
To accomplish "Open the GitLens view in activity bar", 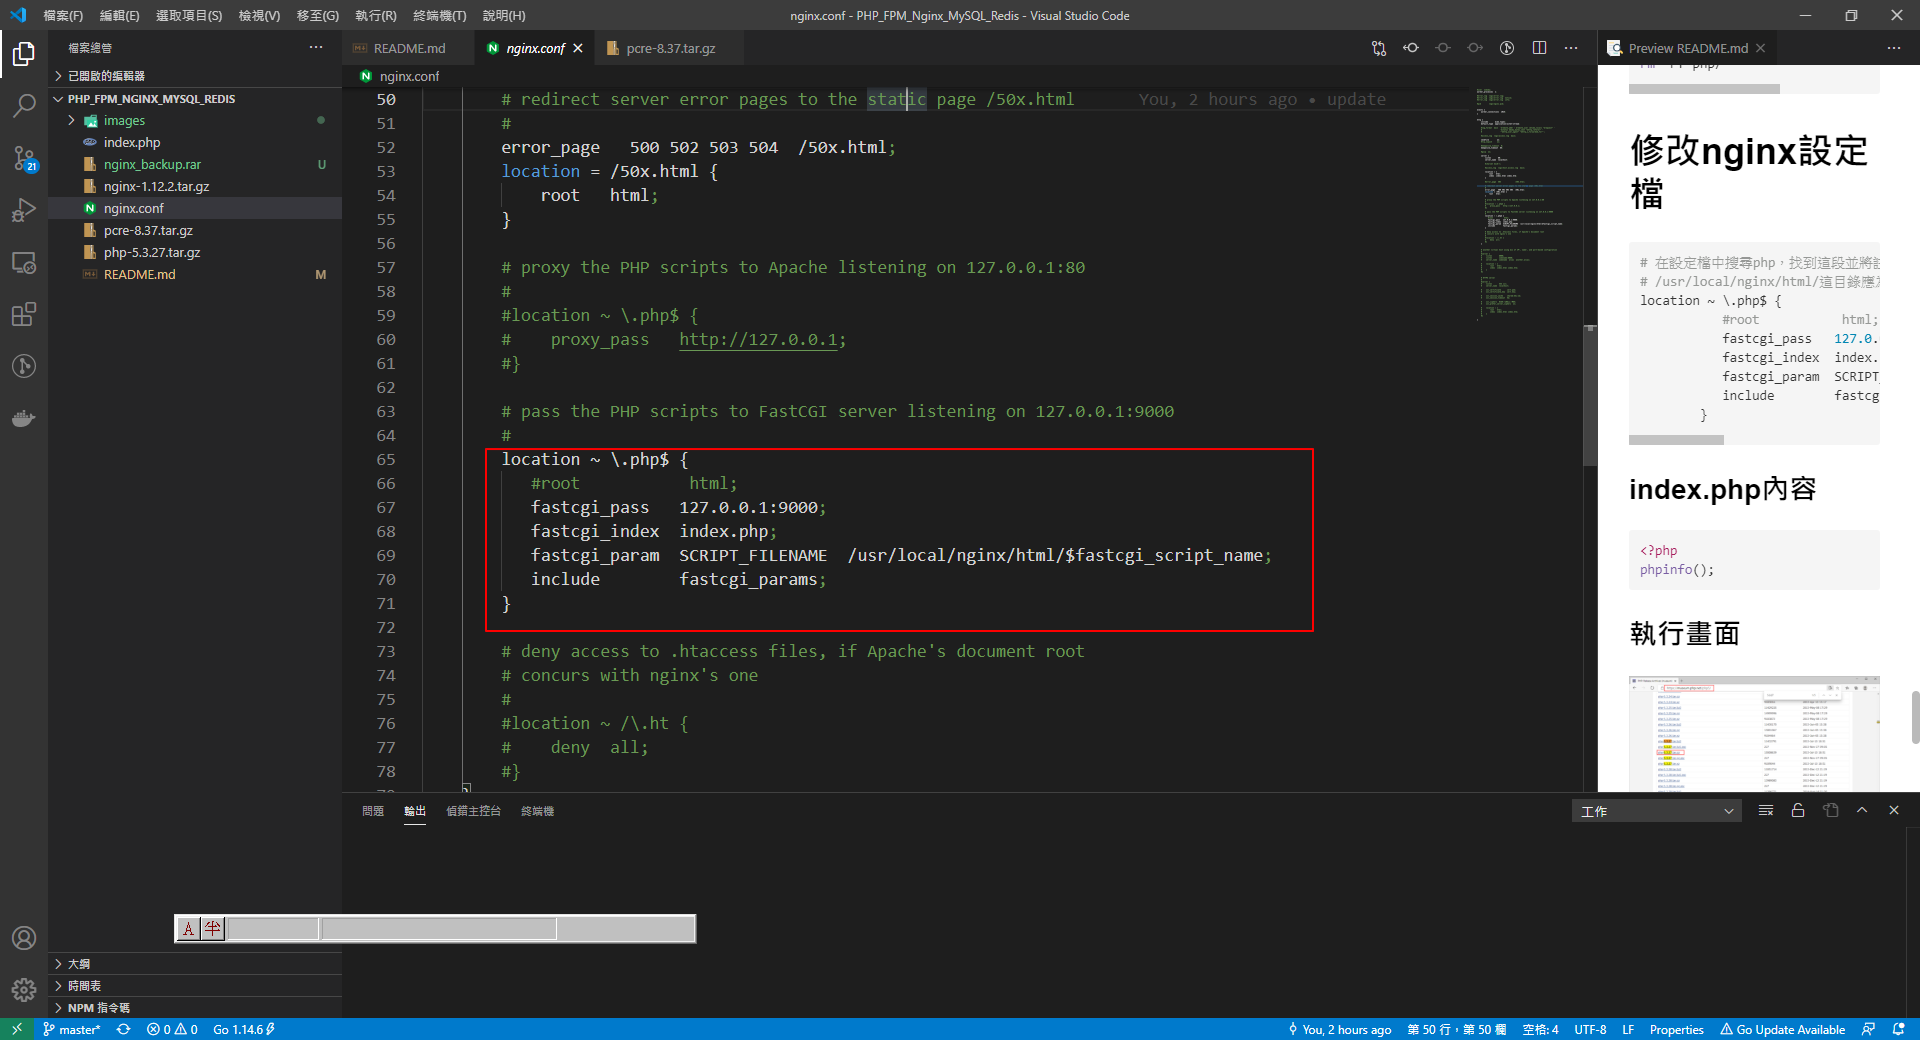I will (x=24, y=366).
